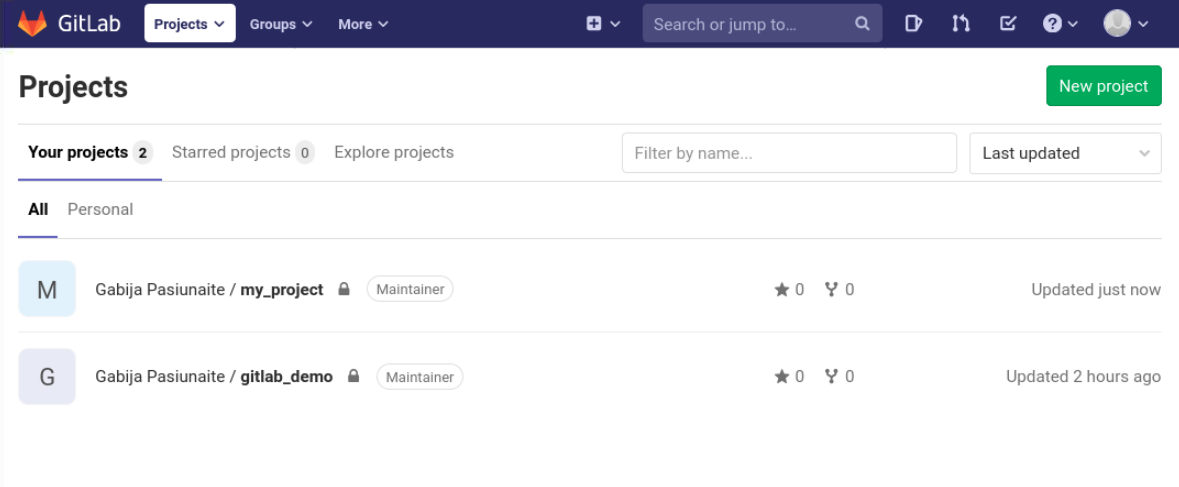This screenshot has height=487, width=1179.
Task: Click the Filter by name field
Action: pos(789,154)
